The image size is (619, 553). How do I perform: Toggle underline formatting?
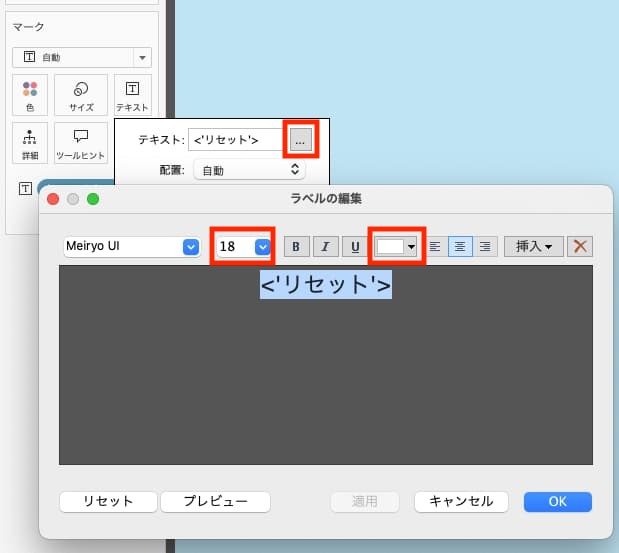pos(354,246)
